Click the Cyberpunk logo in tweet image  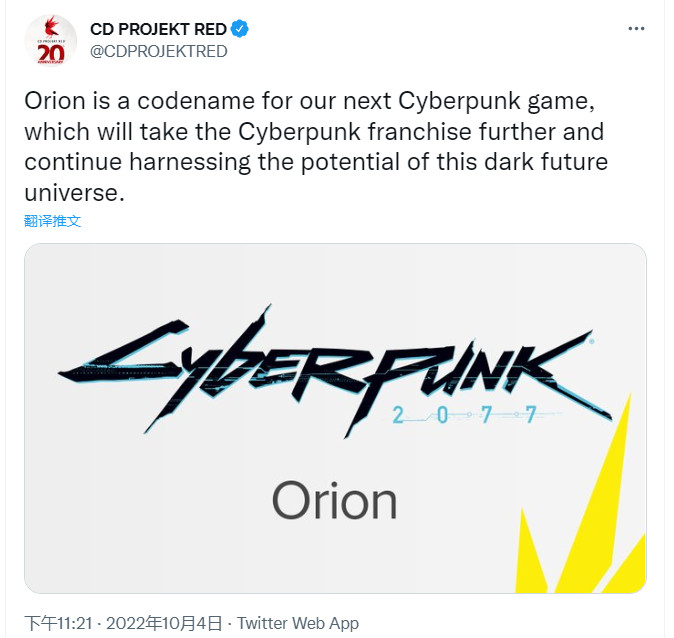(x=334, y=370)
